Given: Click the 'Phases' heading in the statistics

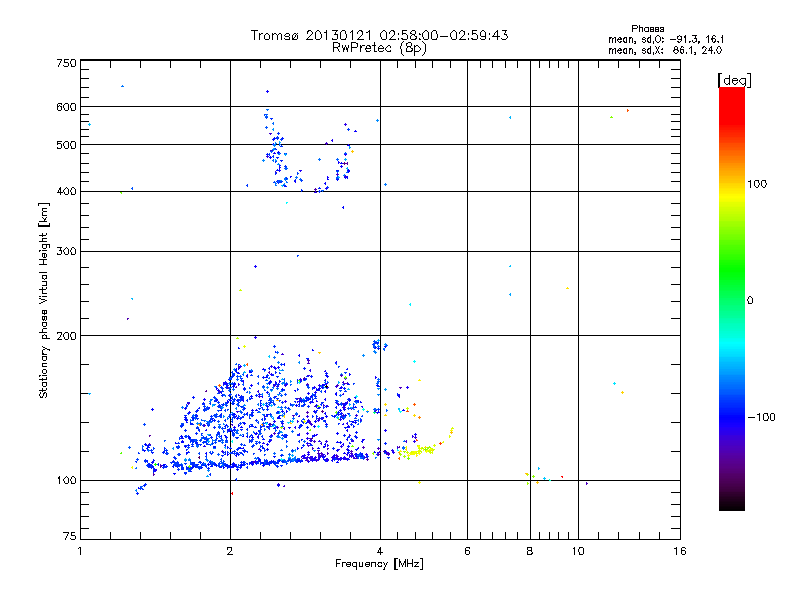Looking at the screenshot, I should point(647,29).
